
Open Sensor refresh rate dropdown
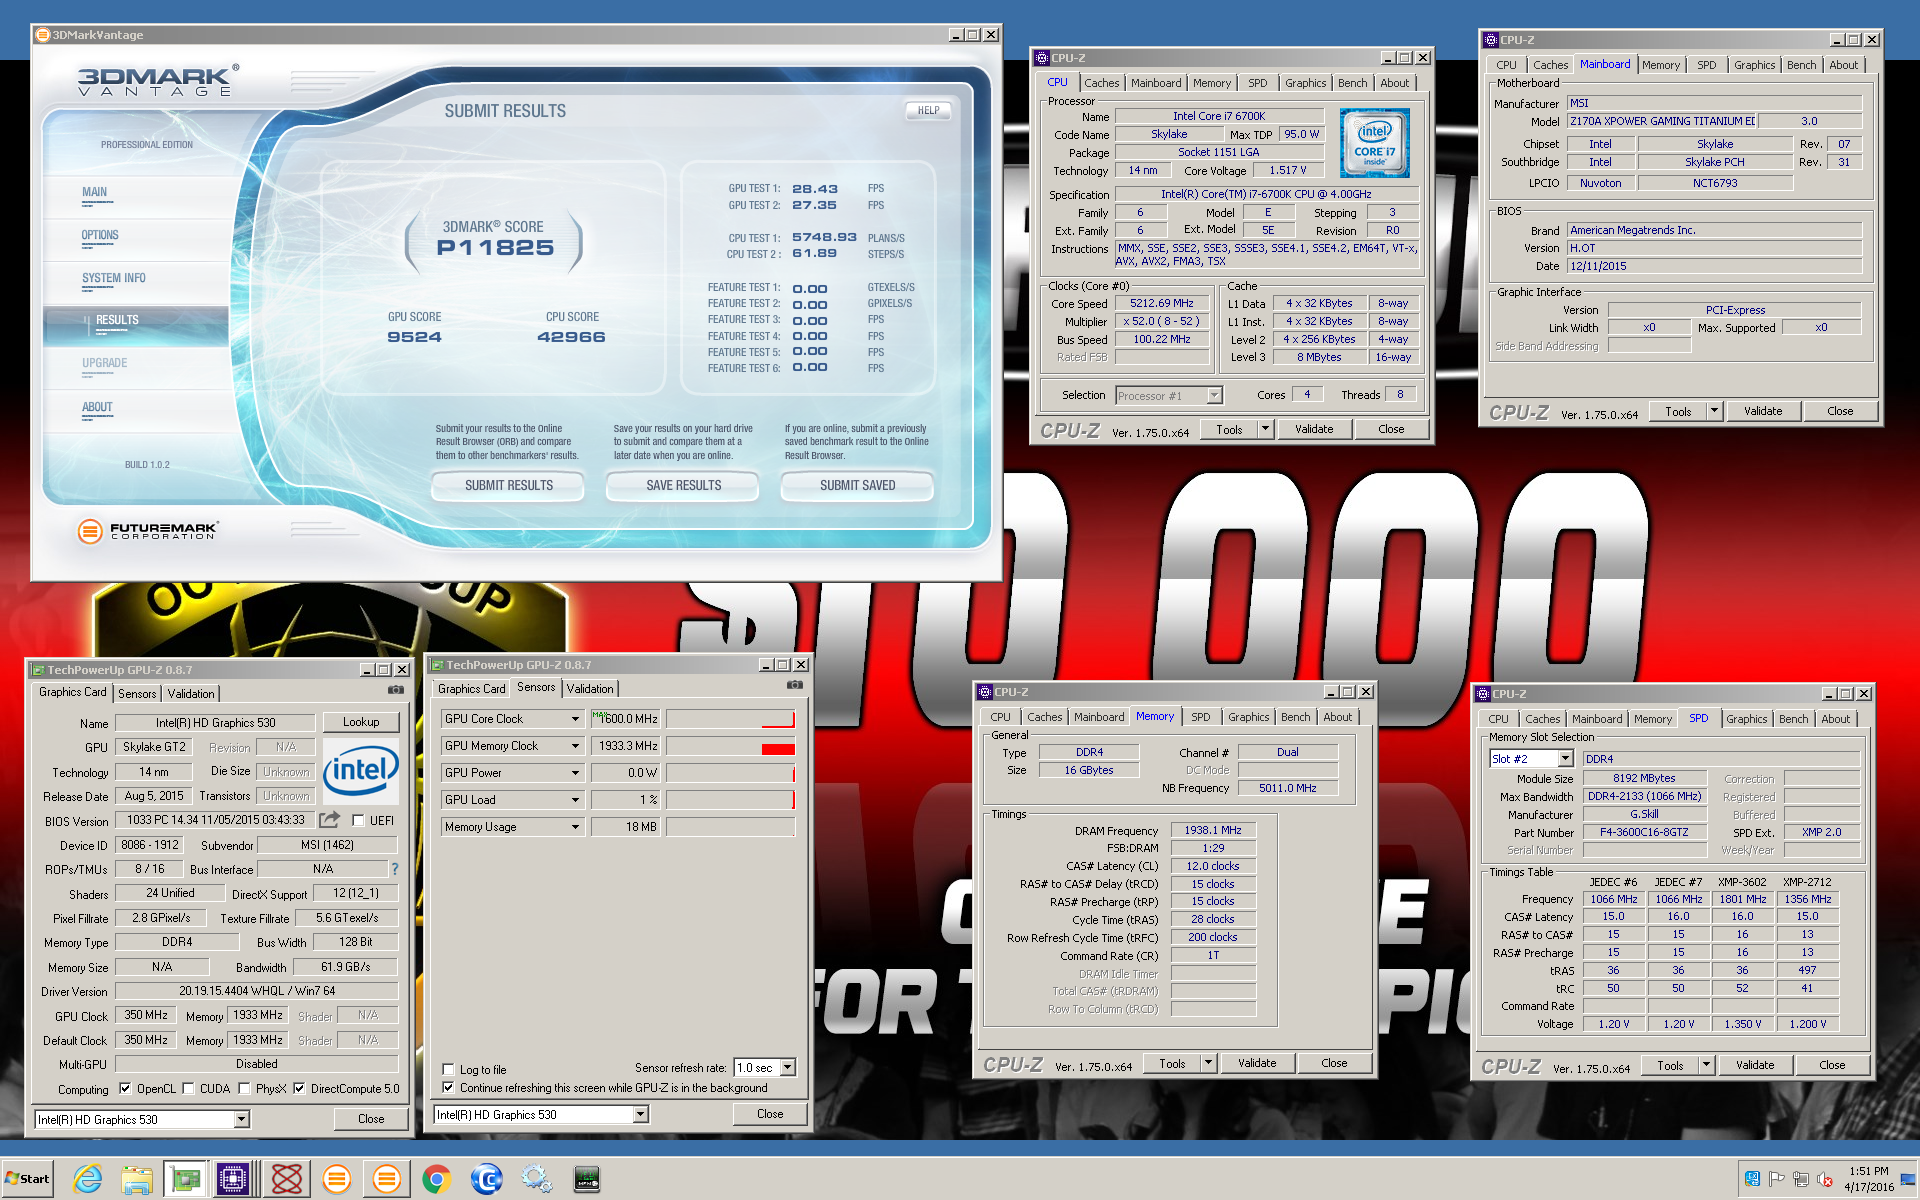coord(788,1068)
